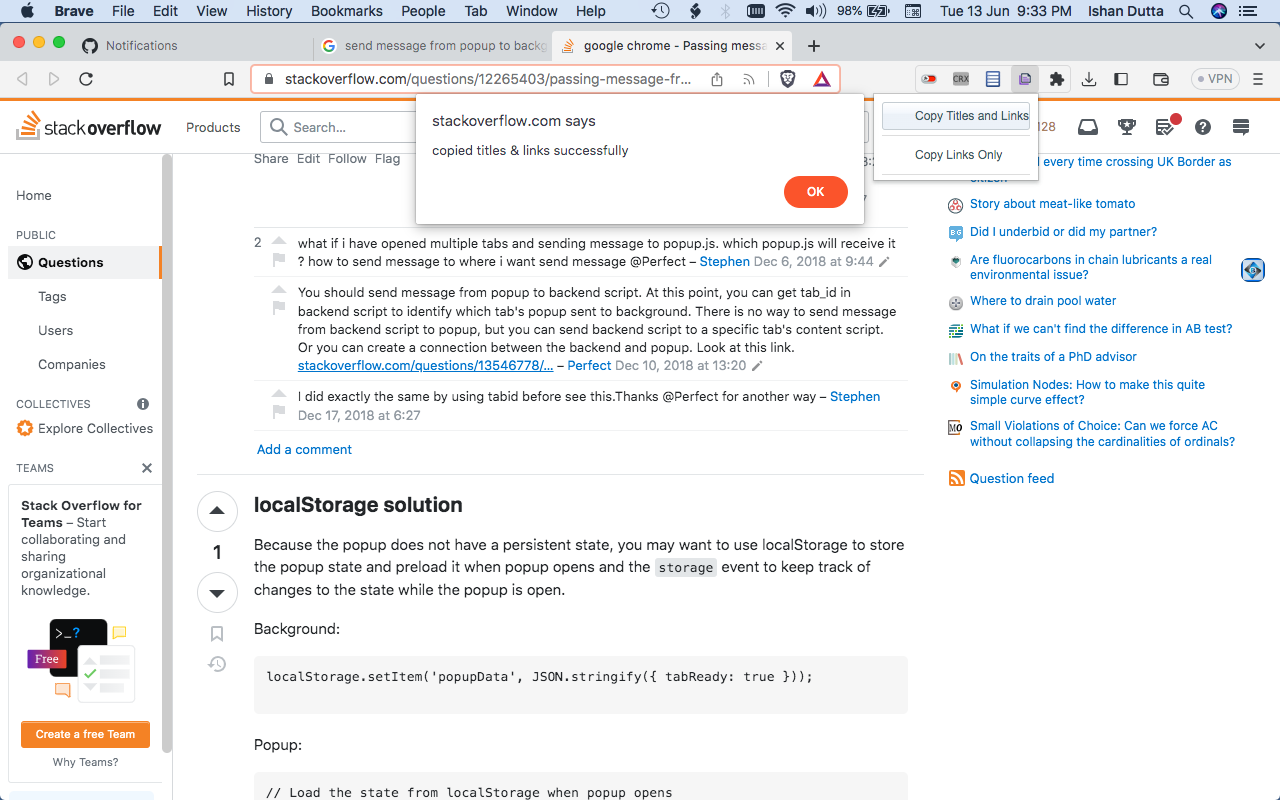The width and height of the screenshot is (1280, 800).
Task: Click the Stack Overflow logo
Action: (89, 127)
